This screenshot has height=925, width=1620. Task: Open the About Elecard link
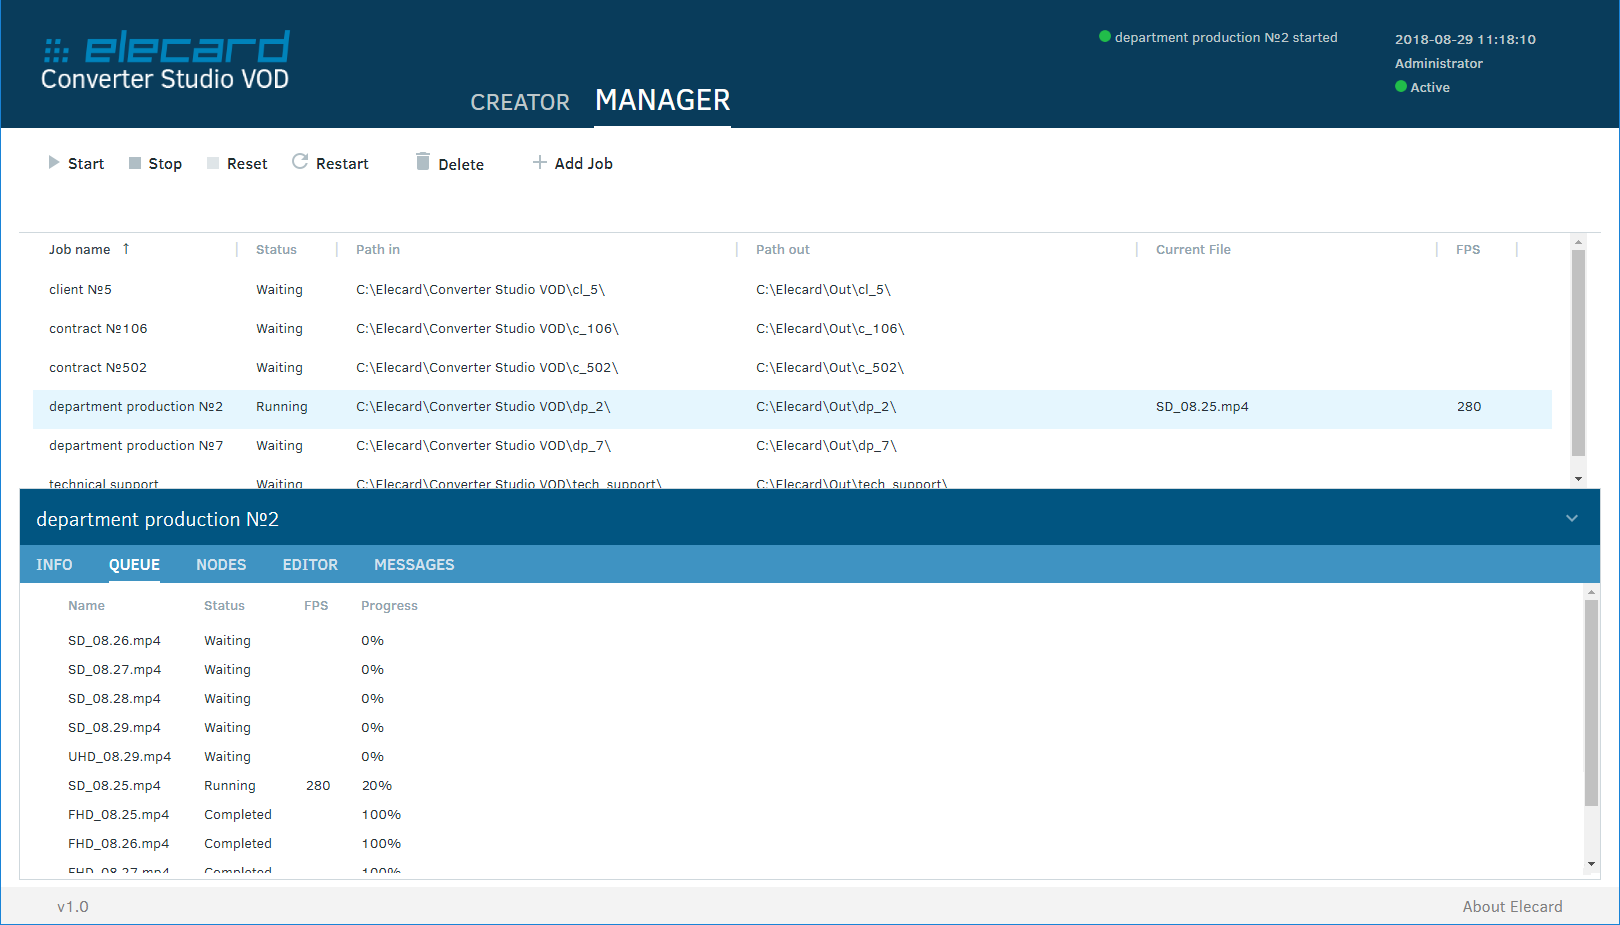1512,906
